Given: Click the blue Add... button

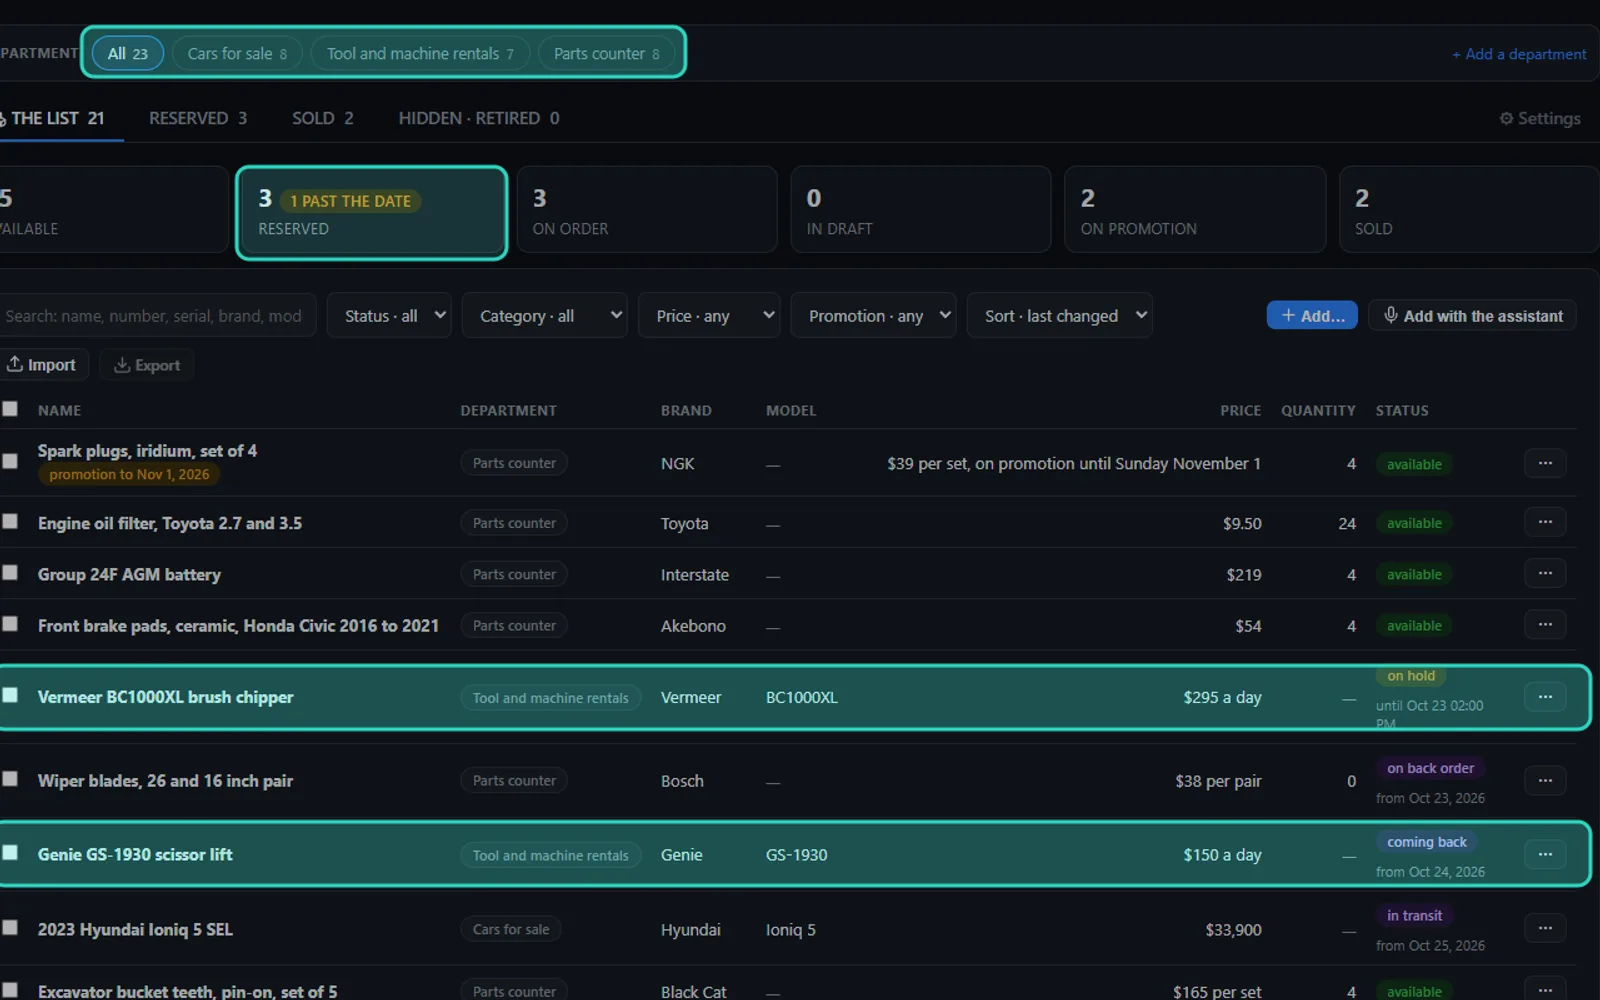Looking at the screenshot, I should (x=1312, y=316).
